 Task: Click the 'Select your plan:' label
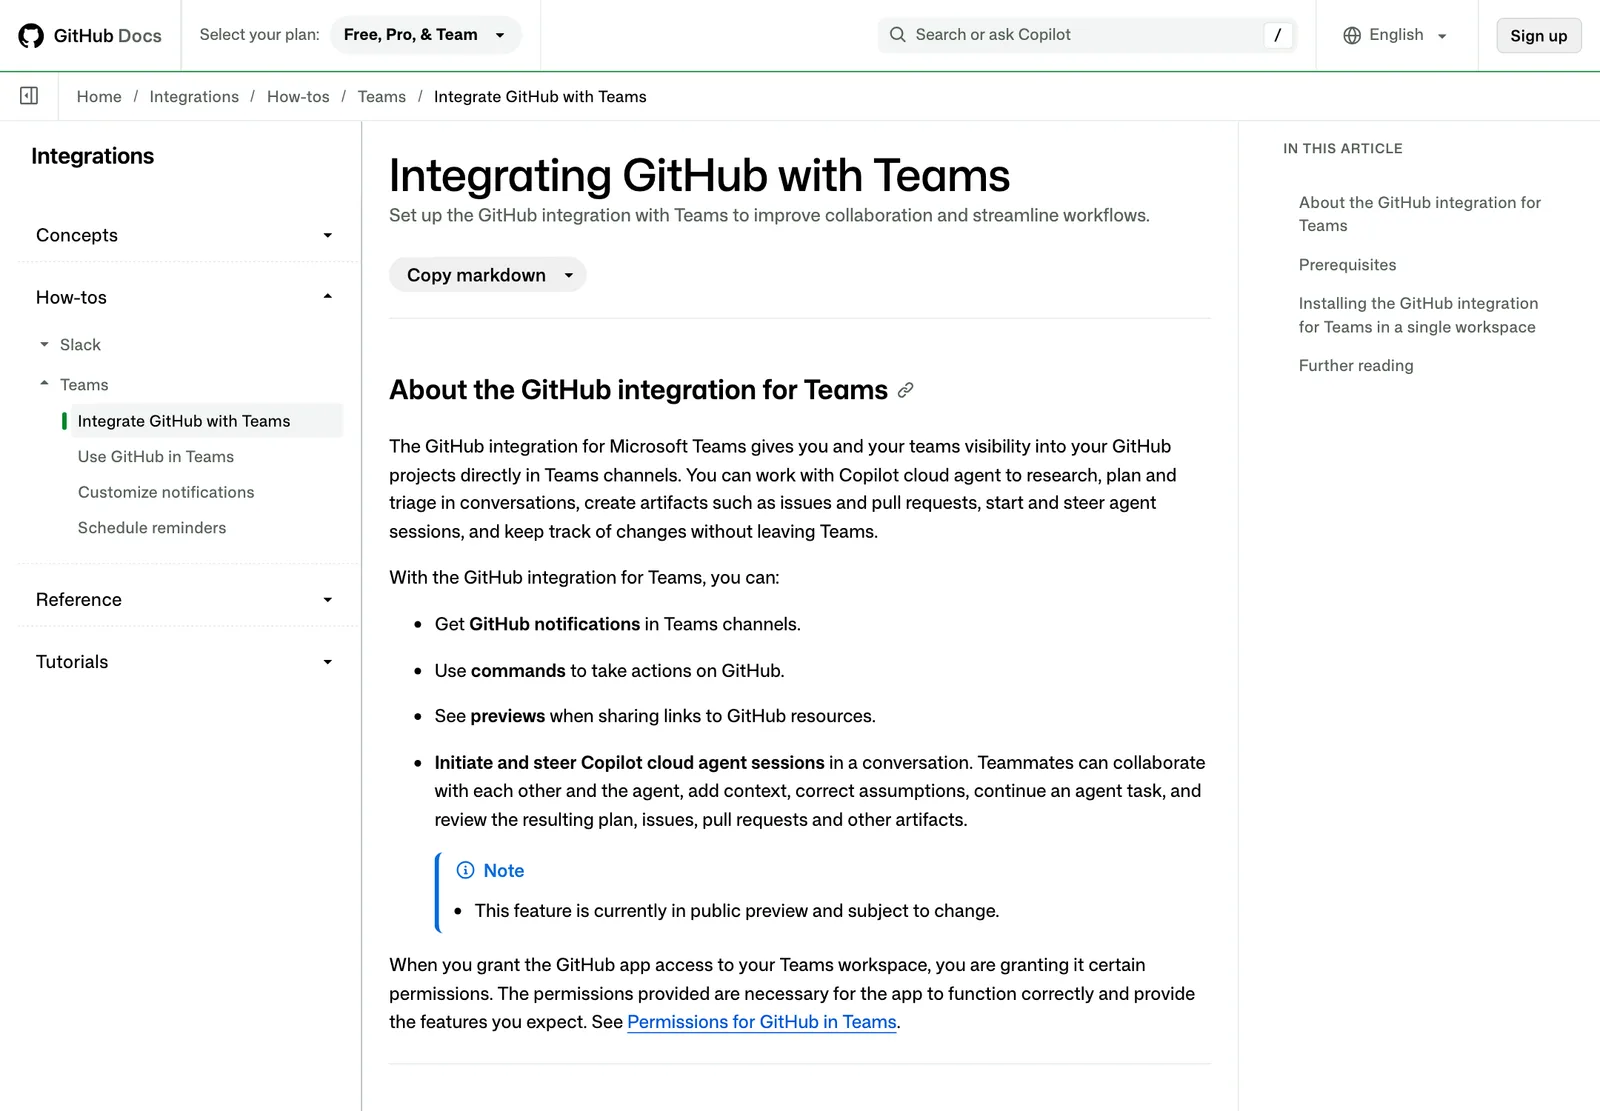click(260, 35)
